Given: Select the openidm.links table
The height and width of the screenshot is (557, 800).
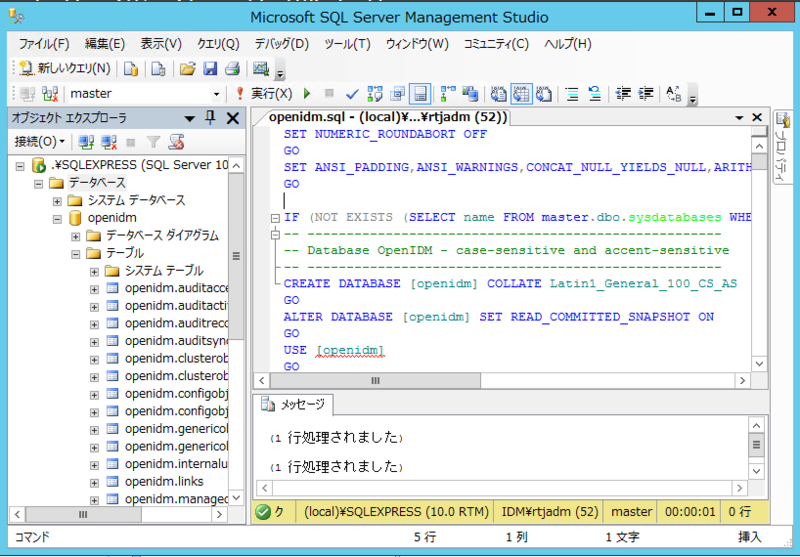Looking at the screenshot, I should click(164, 482).
